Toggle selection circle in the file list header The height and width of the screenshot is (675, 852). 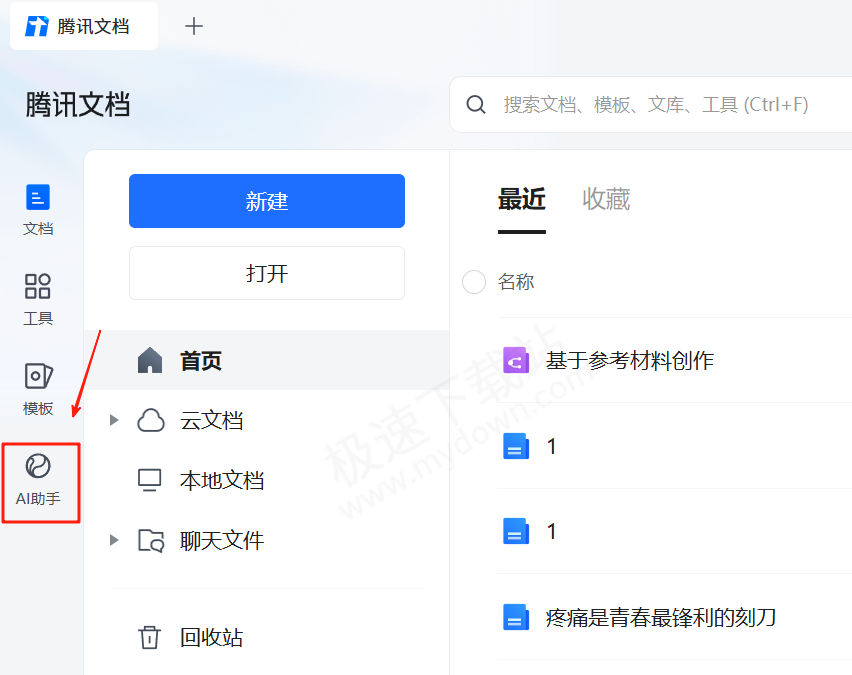tap(473, 282)
